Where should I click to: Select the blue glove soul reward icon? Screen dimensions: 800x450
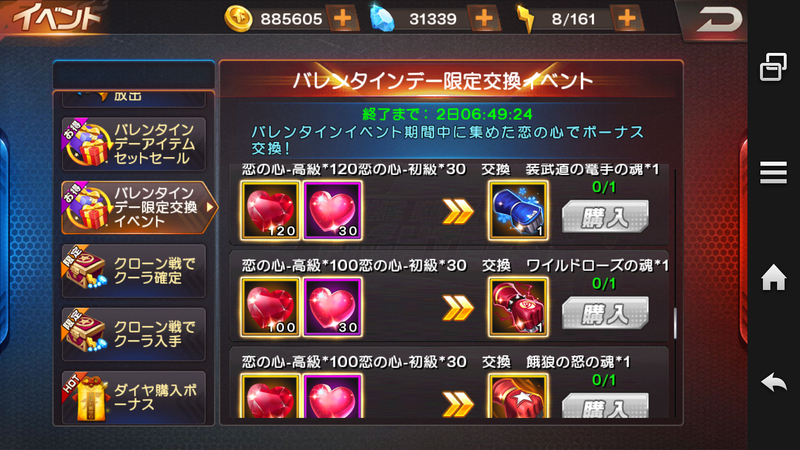[x=518, y=210]
